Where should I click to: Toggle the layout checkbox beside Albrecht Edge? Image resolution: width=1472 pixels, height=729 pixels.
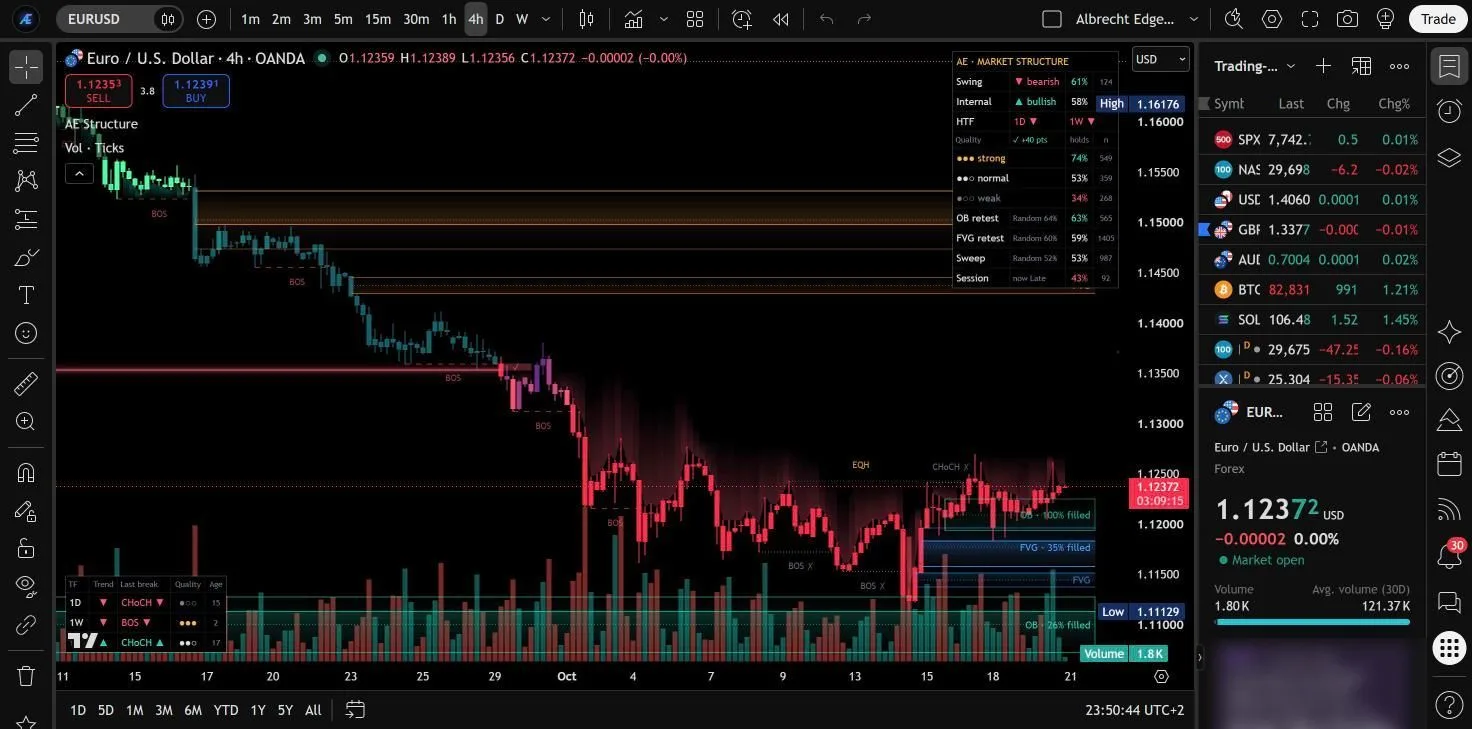(x=1051, y=19)
